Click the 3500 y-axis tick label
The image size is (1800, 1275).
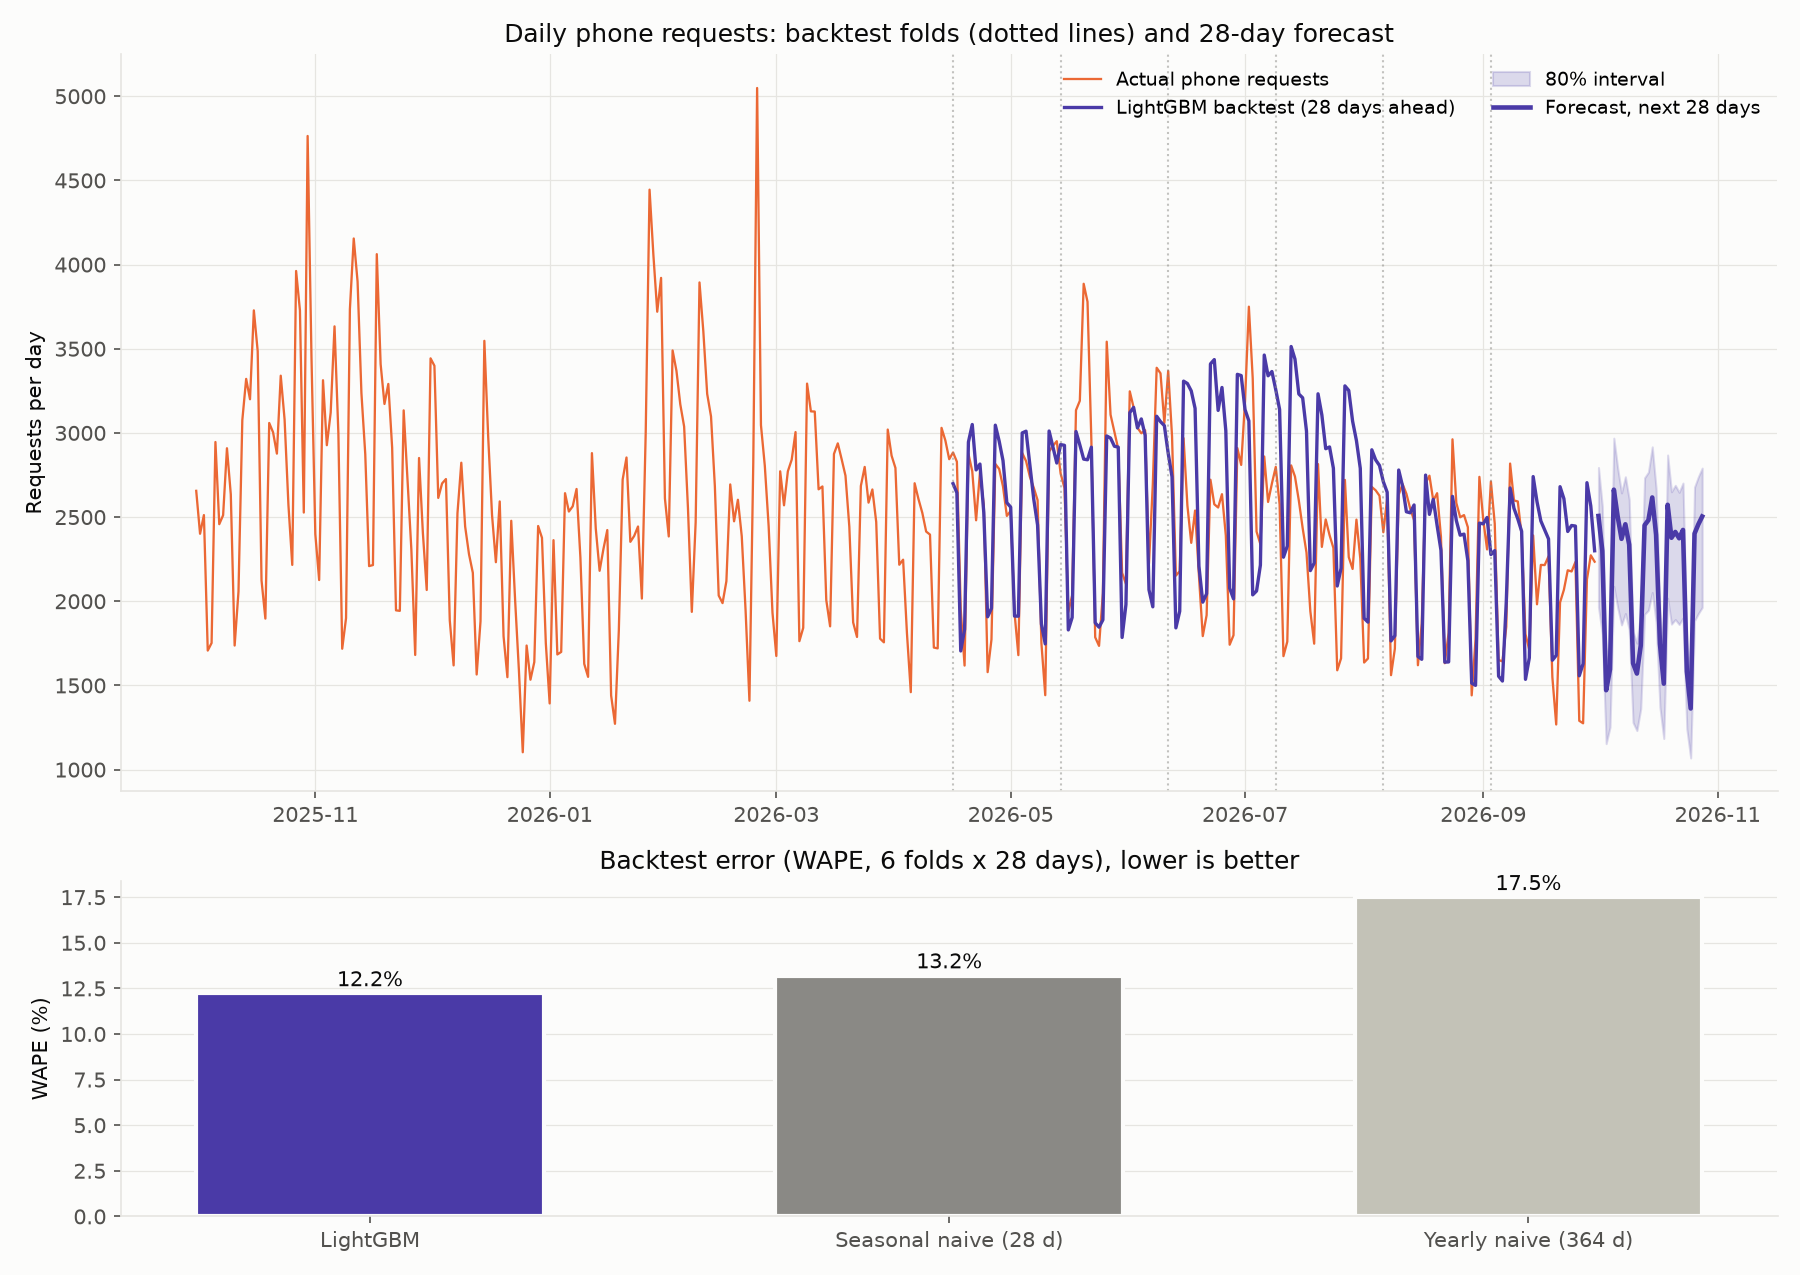[79, 349]
